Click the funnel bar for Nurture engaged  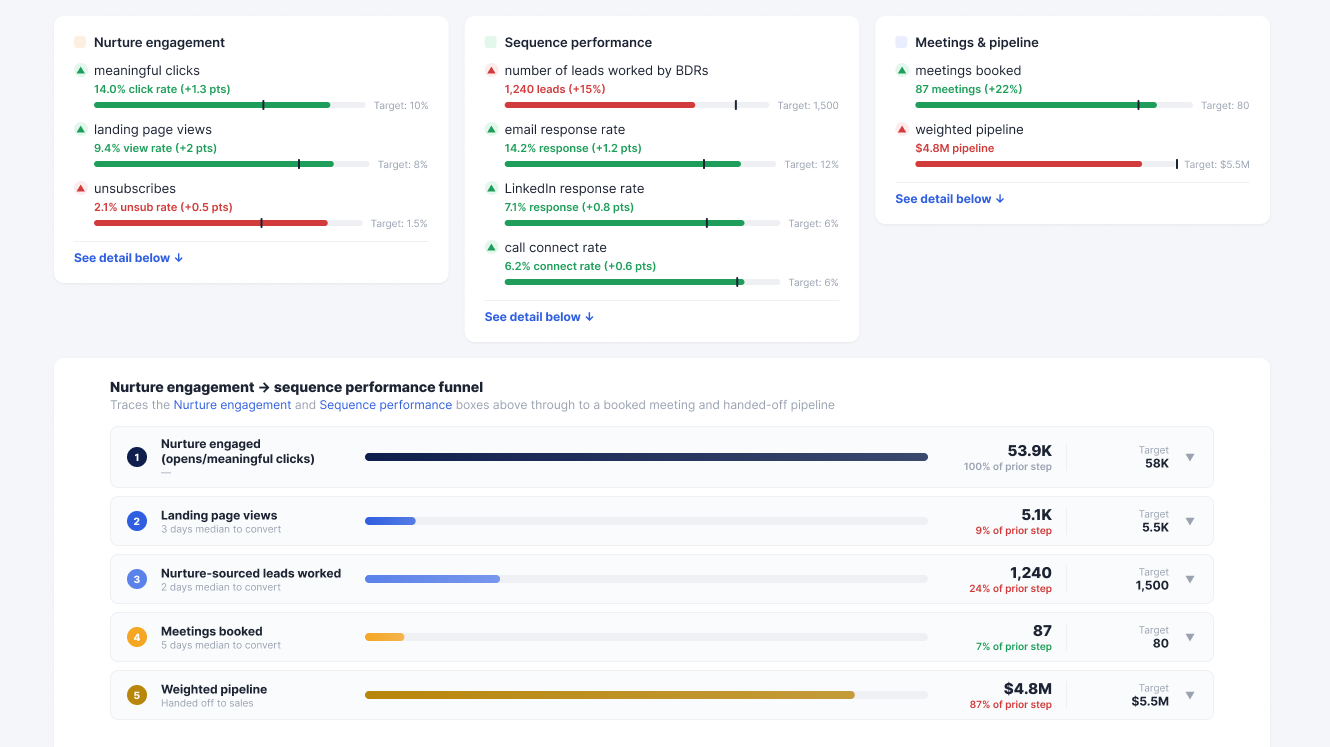click(646, 457)
